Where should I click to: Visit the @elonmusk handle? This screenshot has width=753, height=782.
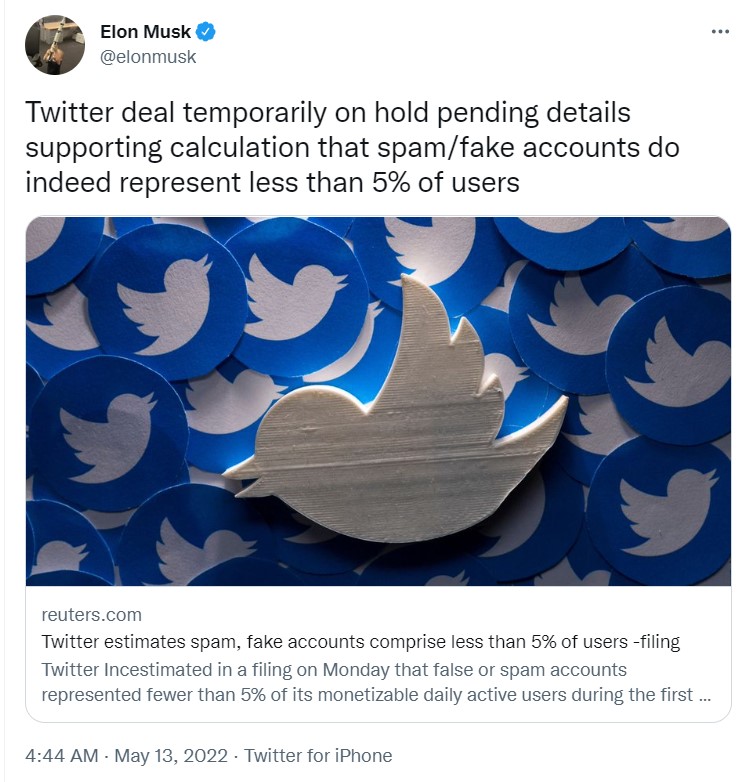tap(148, 57)
